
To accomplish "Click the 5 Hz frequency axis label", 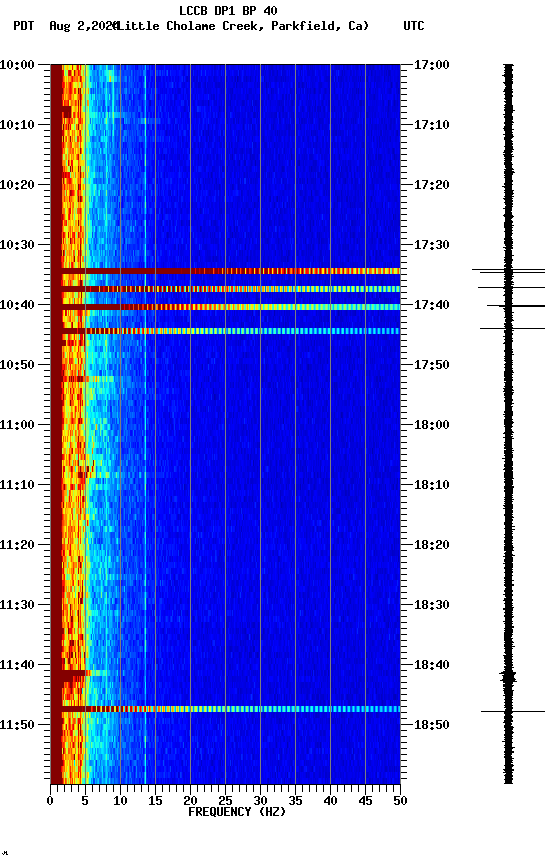I will point(85,801).
